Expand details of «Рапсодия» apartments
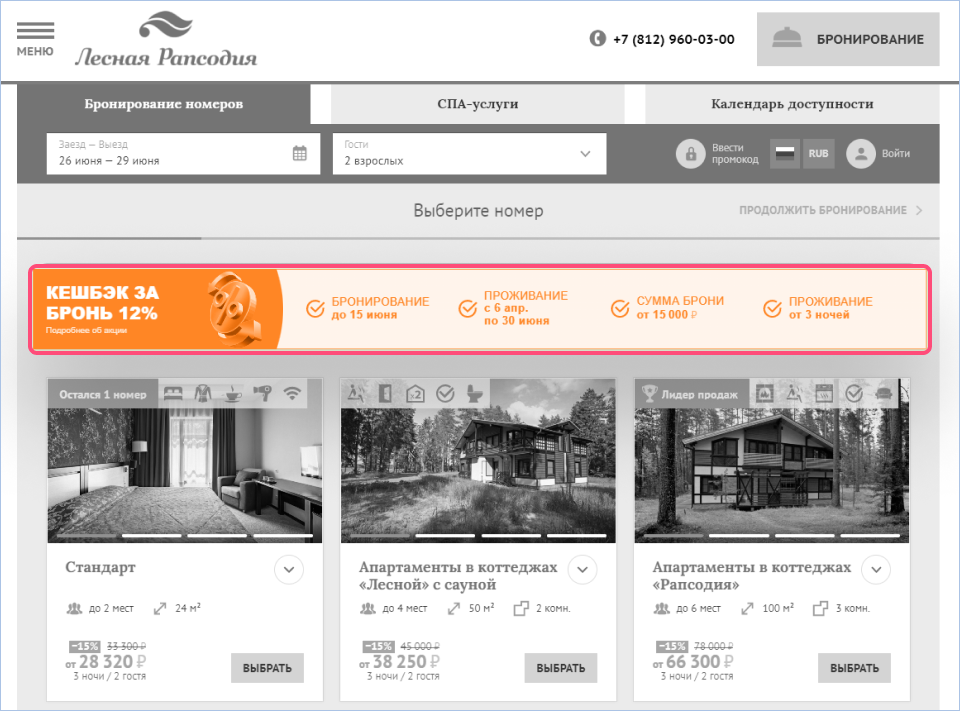This screenshot has height=711, width=960. pos(876,570)
